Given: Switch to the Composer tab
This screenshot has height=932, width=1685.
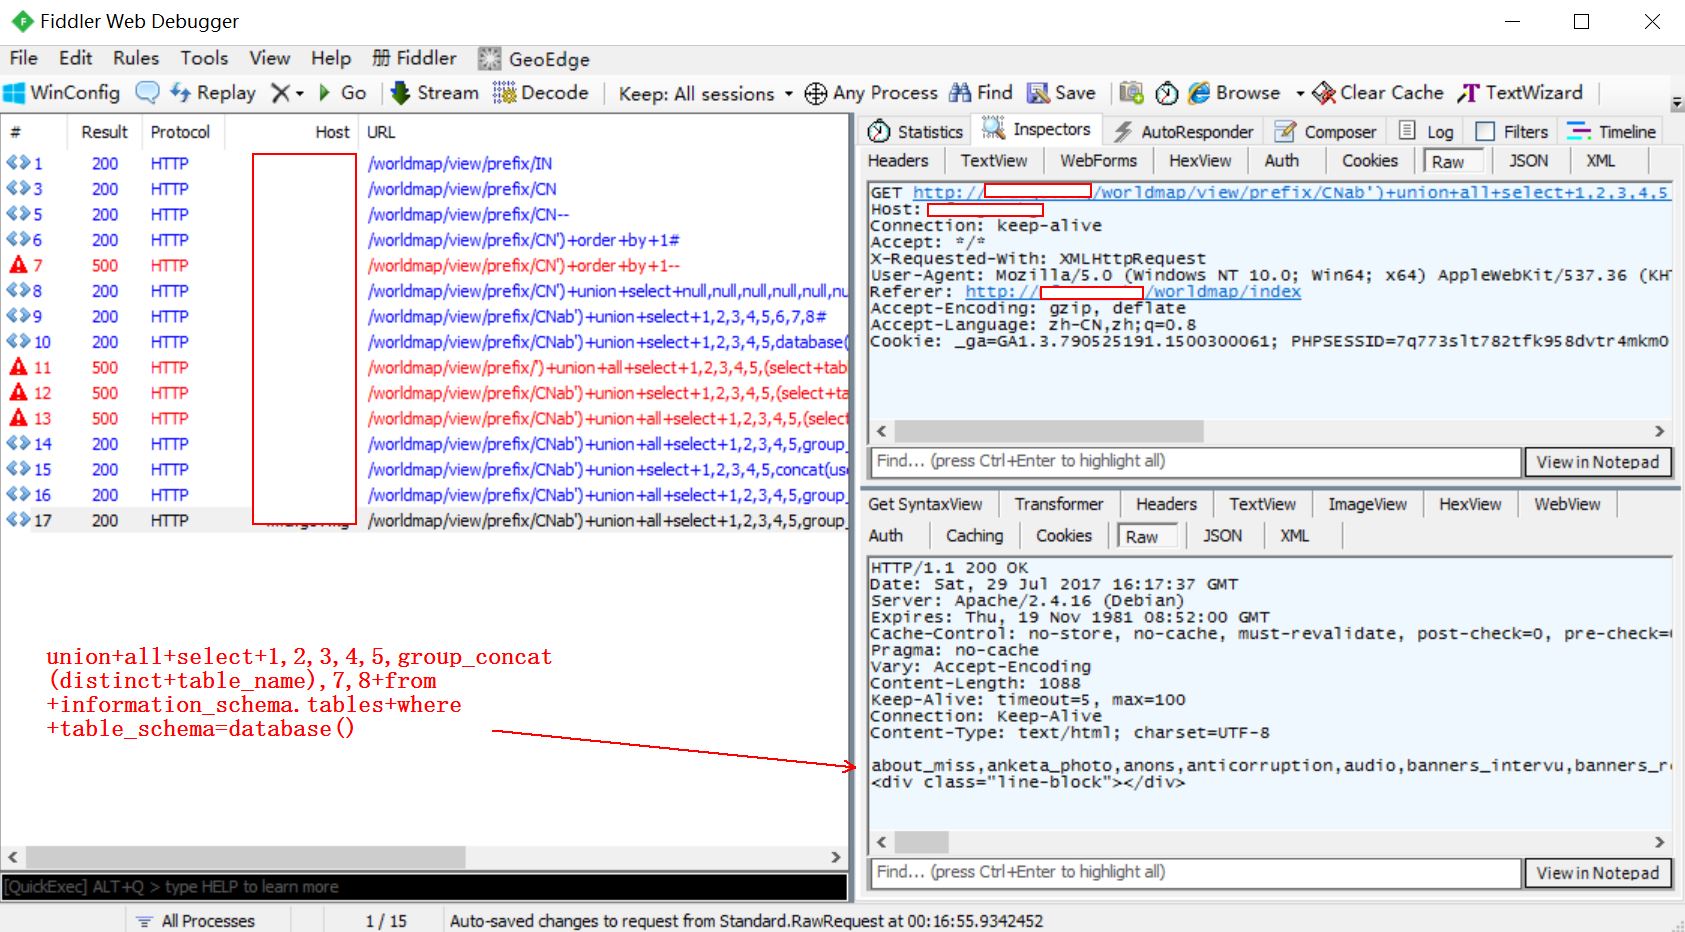Looking at the screenshot, I should coord(1326,131).
